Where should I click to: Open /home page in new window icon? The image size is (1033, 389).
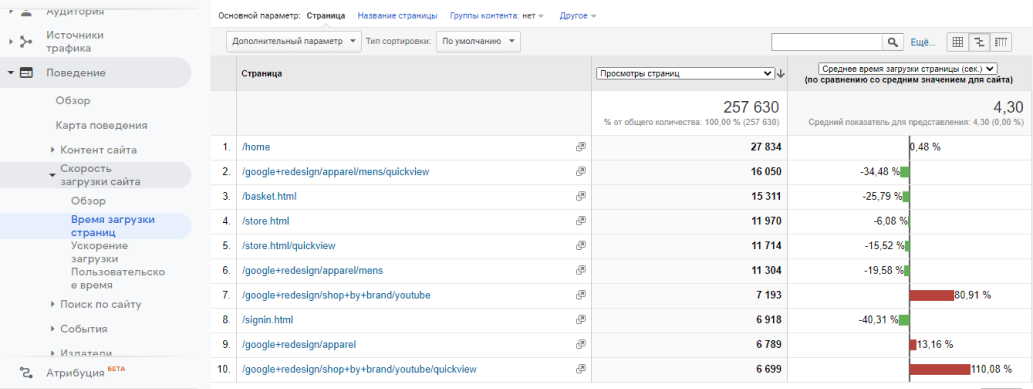click(x=580, y=147)
